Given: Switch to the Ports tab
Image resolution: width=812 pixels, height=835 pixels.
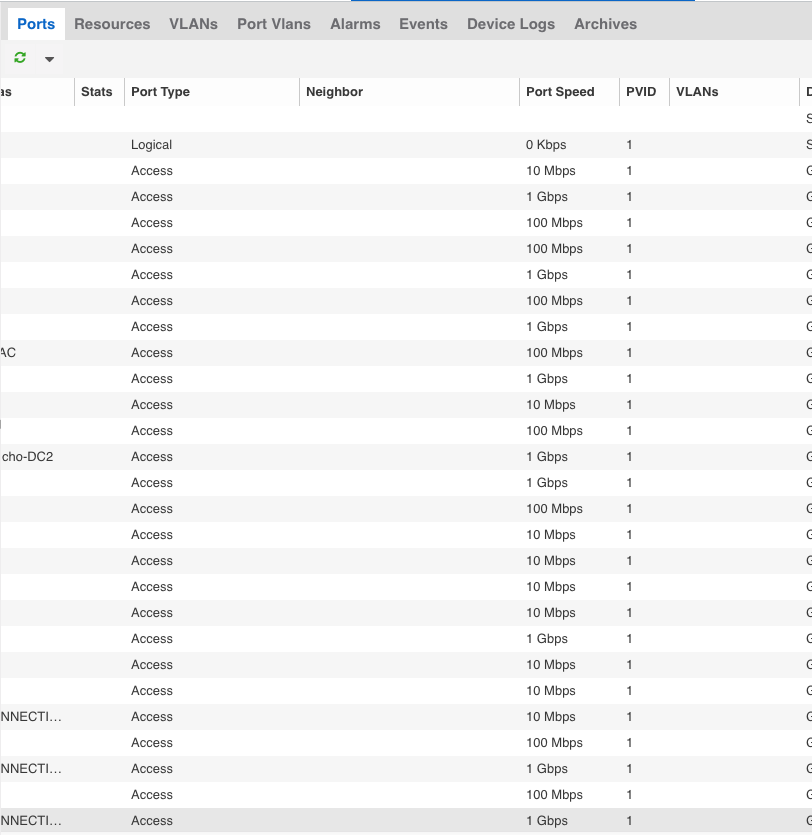Looking at the screenshot, I should tap(36, 24).
